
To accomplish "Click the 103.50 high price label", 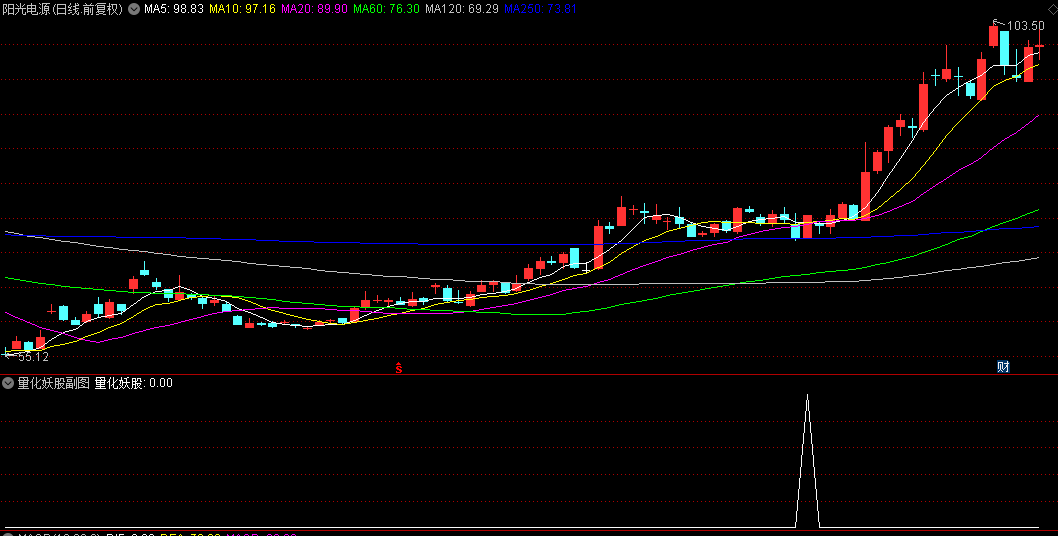I will pyautogui.click(x=1024, y=26).
